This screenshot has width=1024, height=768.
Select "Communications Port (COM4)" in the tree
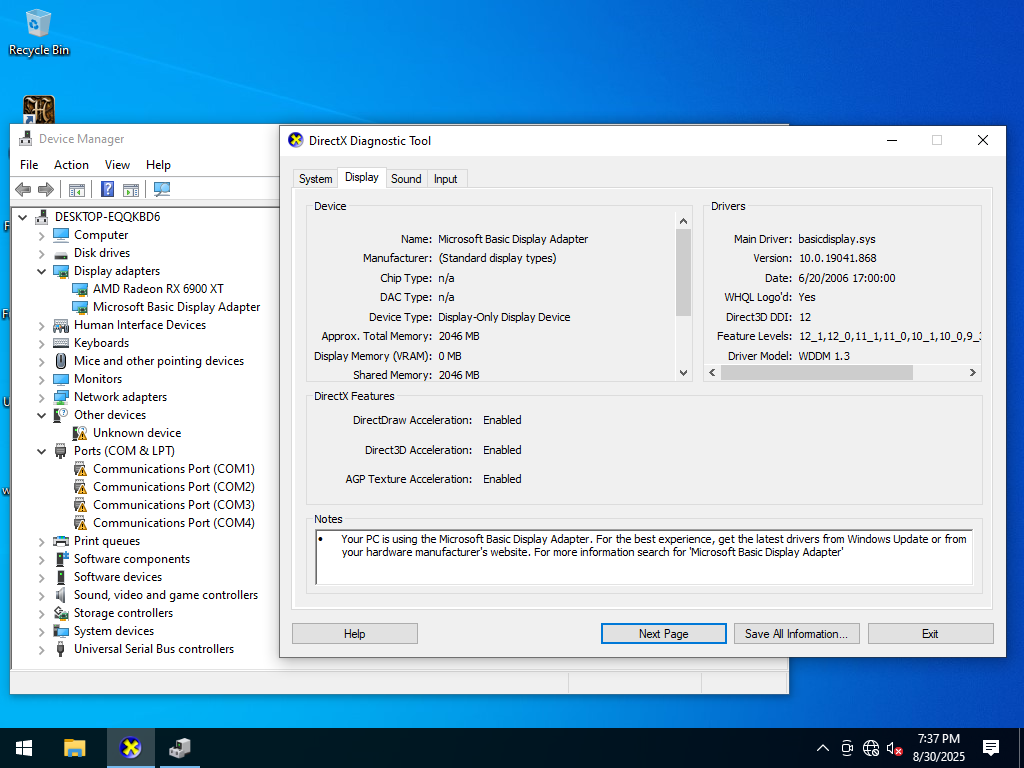click(x=174, y=523)
